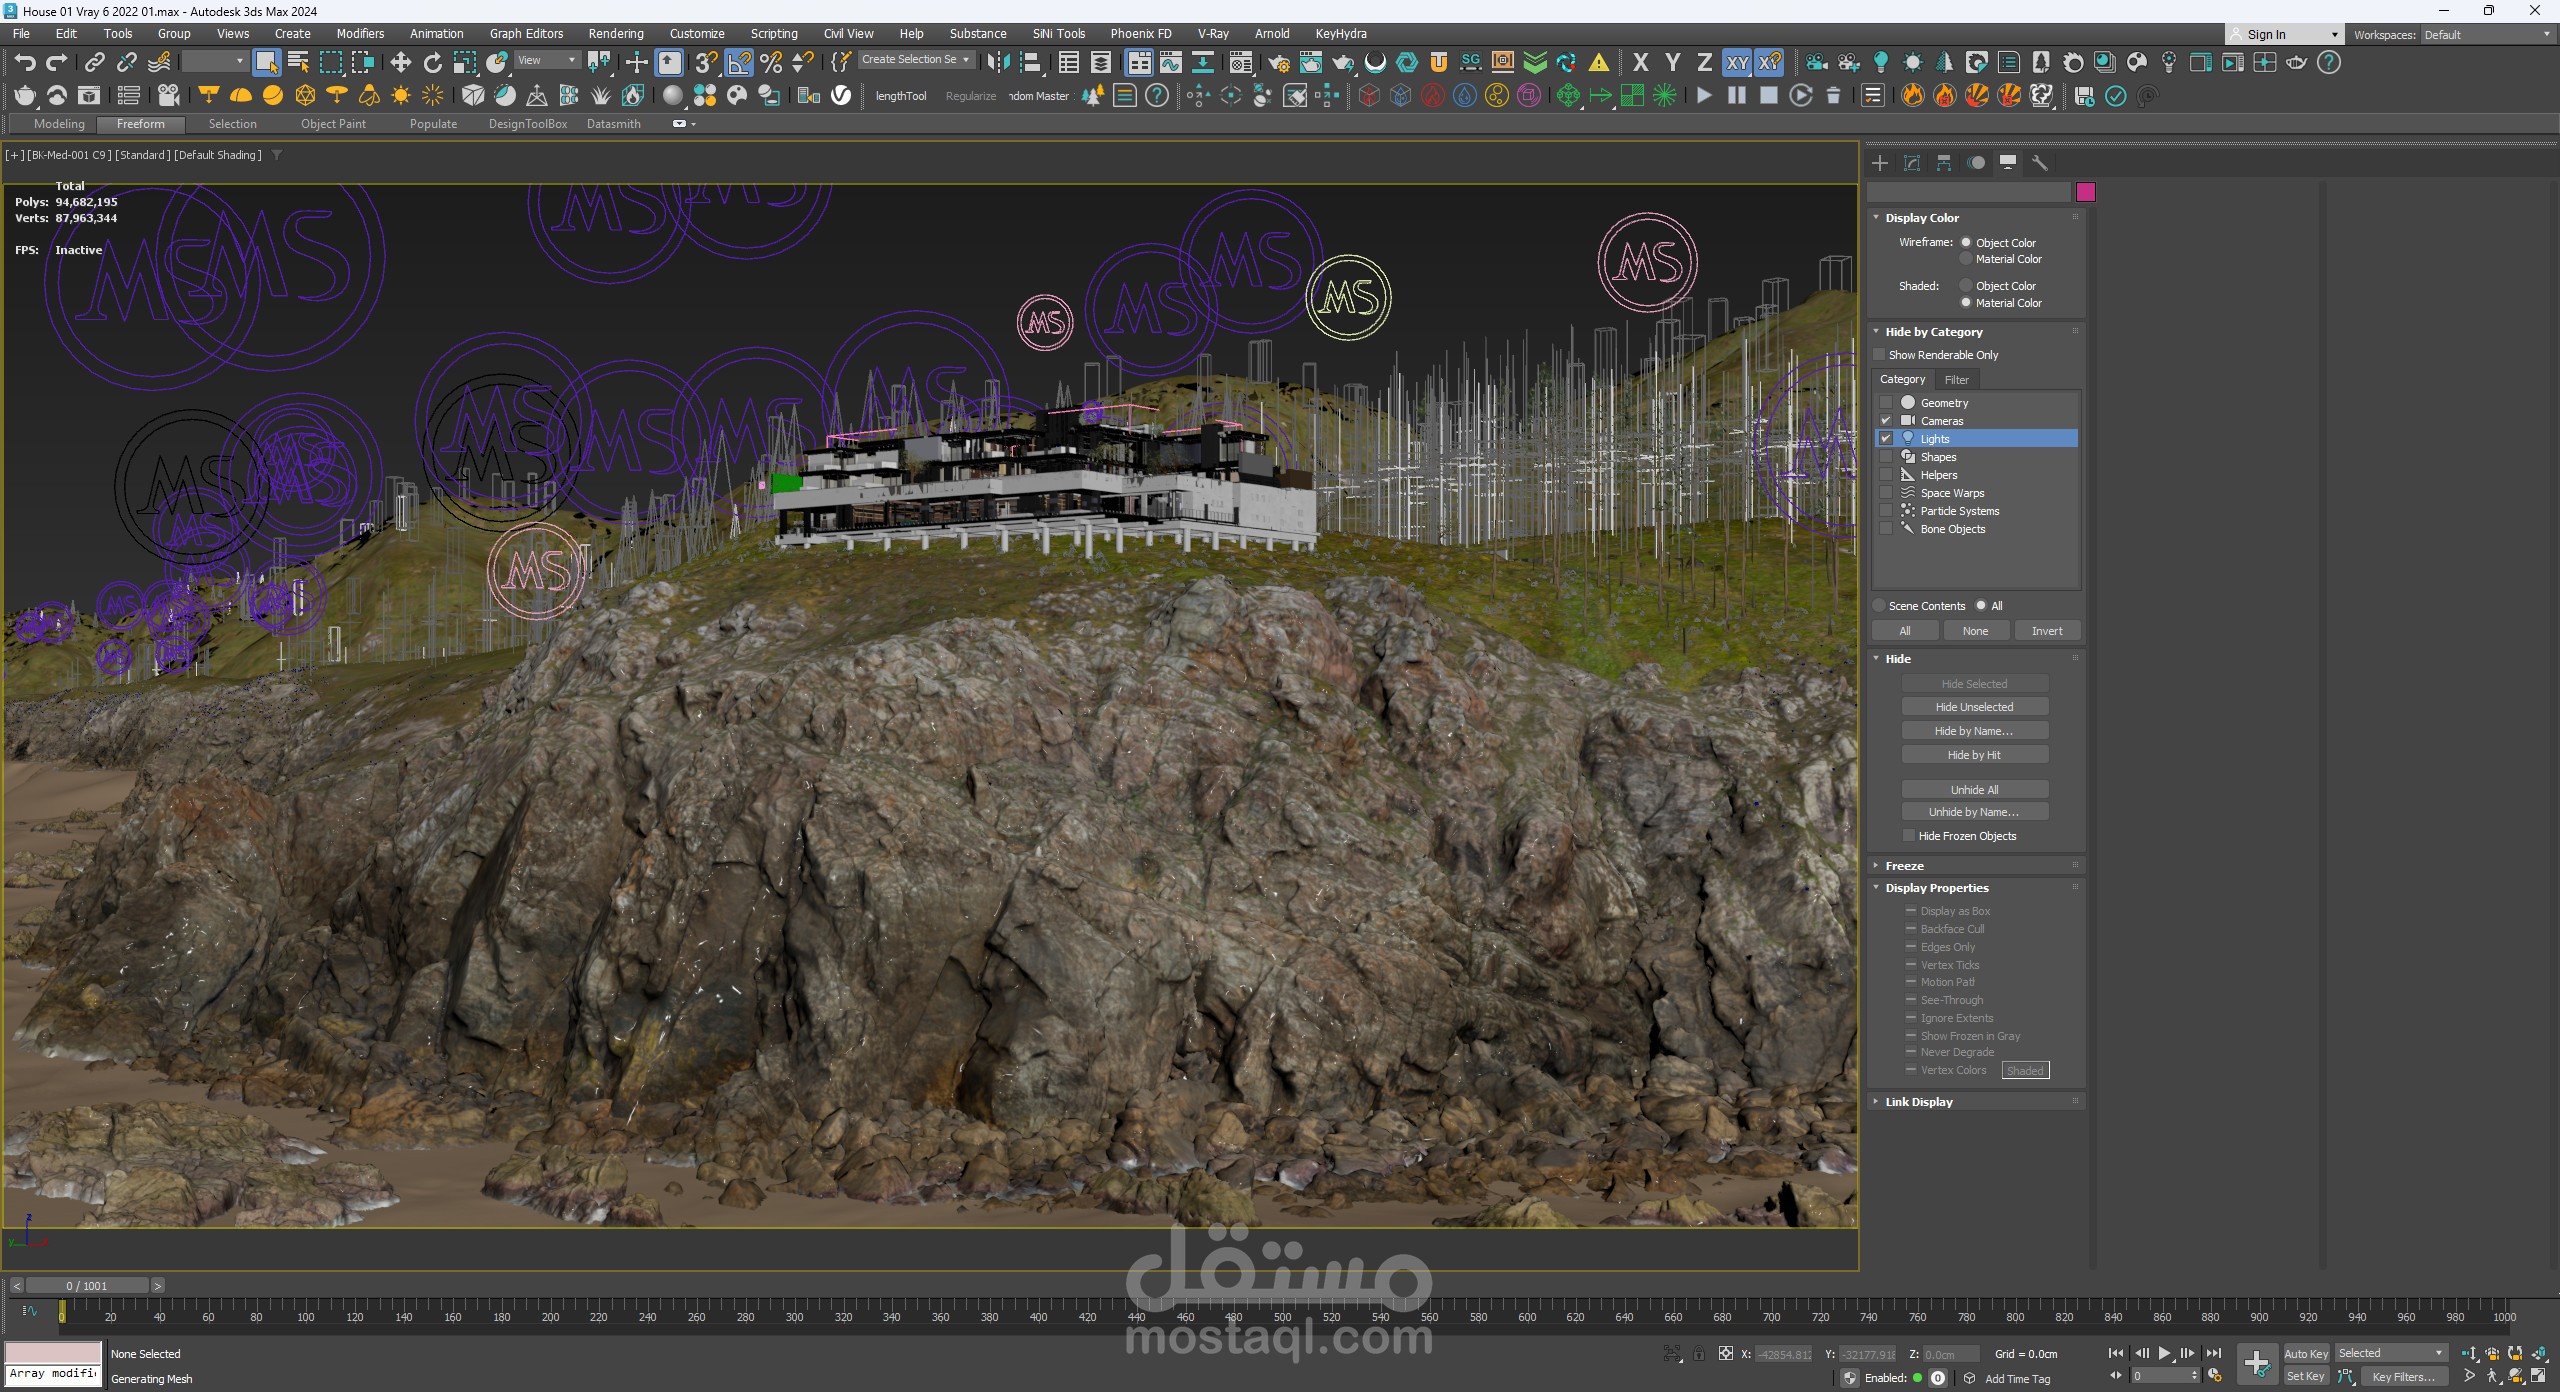Viewport: 2560px width, 1392px height.
Task: Click the Undo arrow icon
Action: pyautogui.click(x=24, y=63)
